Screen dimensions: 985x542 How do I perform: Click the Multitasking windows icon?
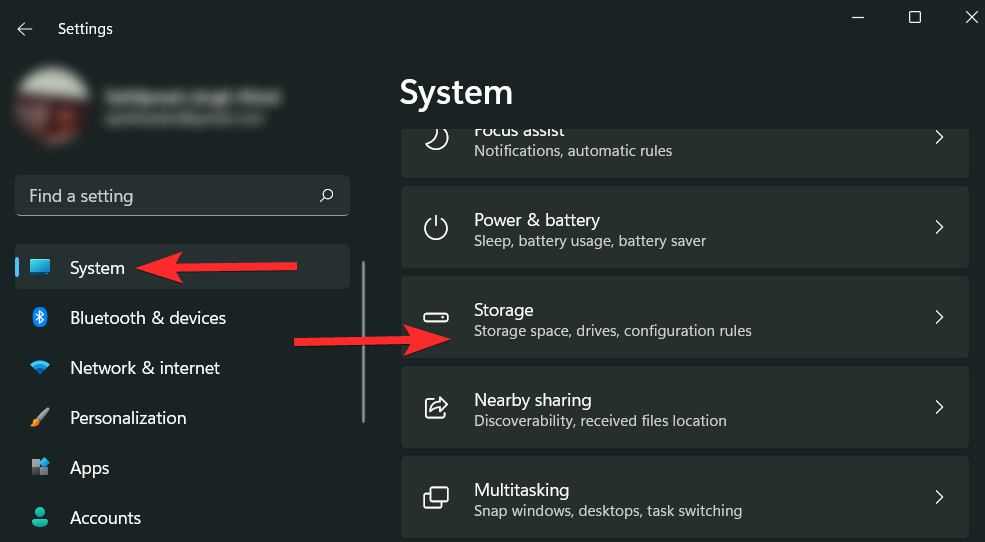[x=436, y=498]
